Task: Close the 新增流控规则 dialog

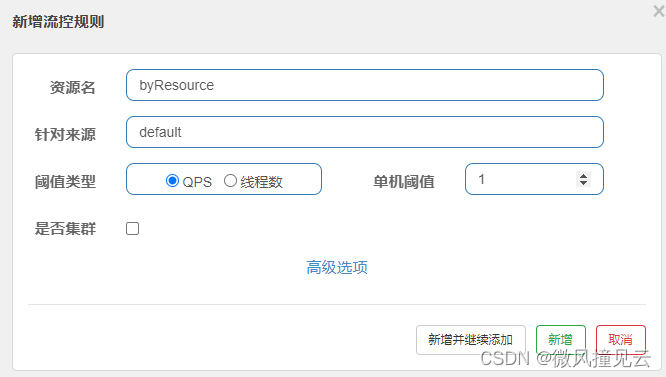Action: pyautogui.click(x=659, y=11)
